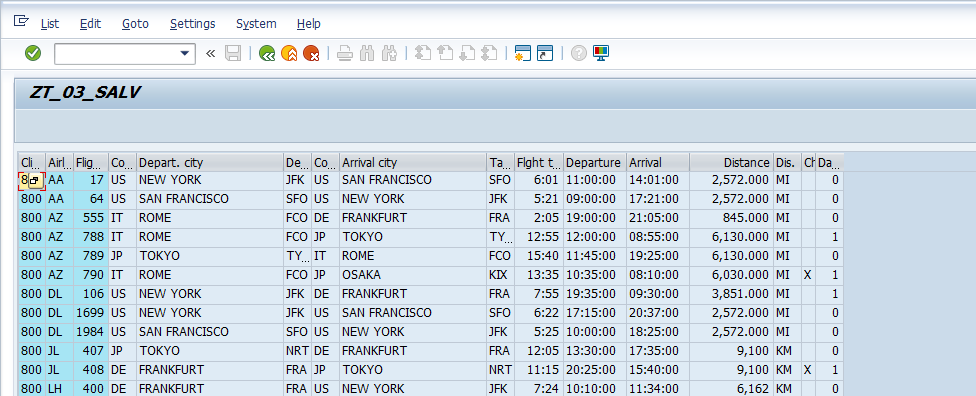This screenshot has width=976, height=396.
Task: Select the 6,162 distance cell
Action: pyautogui.click(x=731, y=389)
